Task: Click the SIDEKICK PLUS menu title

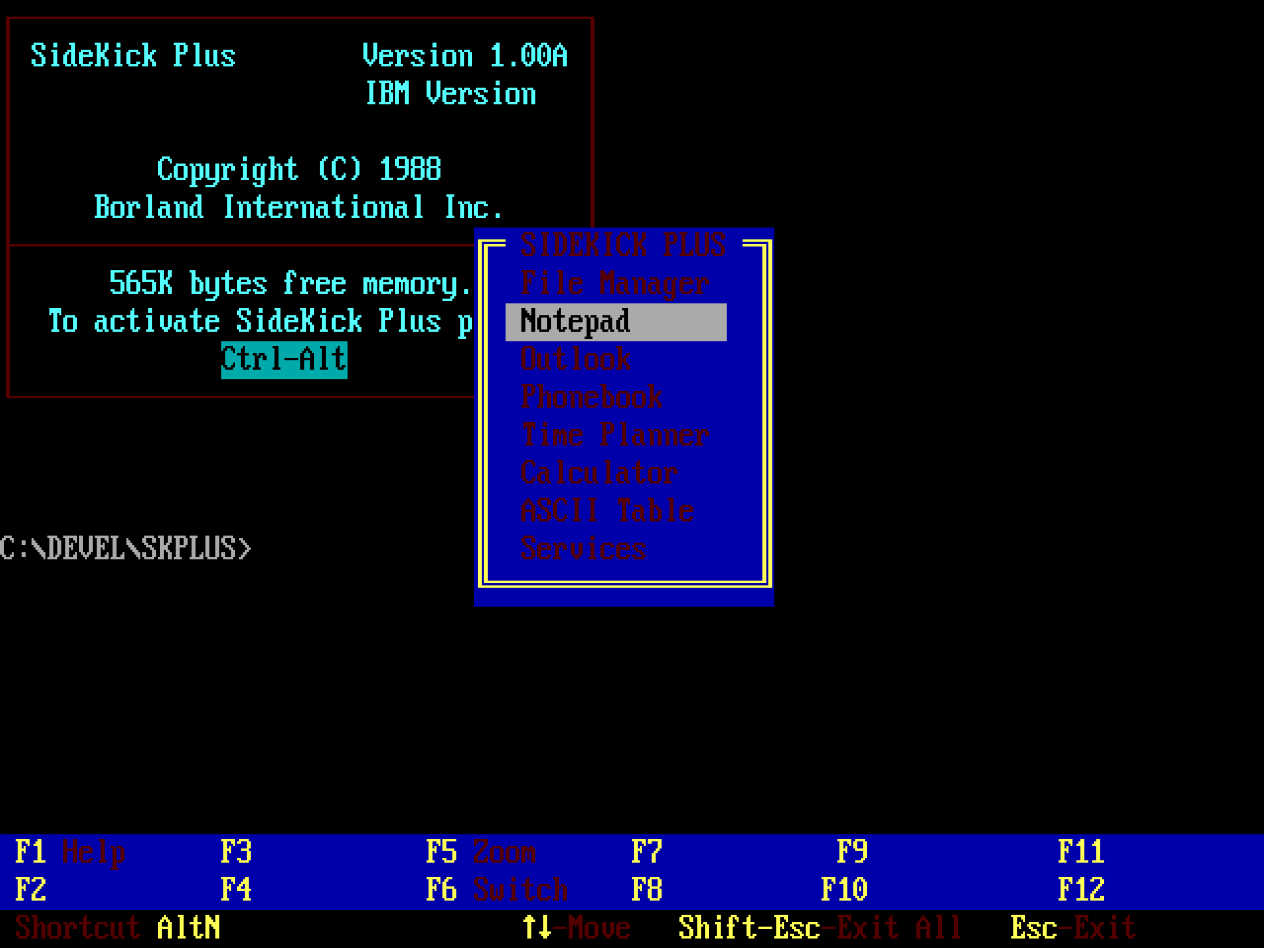Action: coord(623,245)
